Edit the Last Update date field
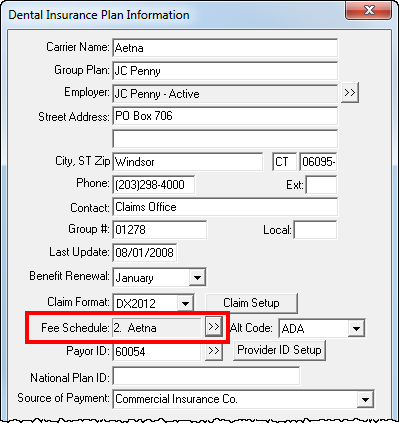399x426 pixels. [145, 253]
